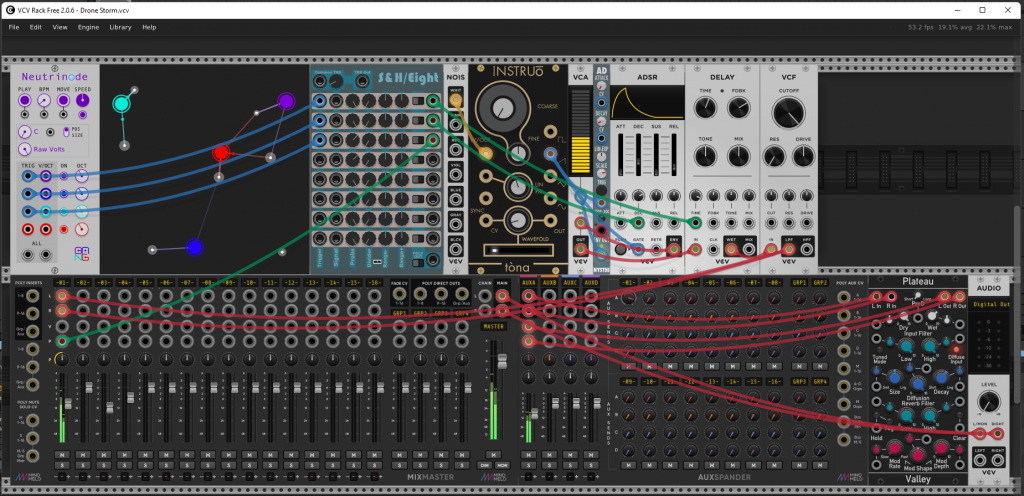Open the View menu
Image resolution: width=1024 pixels, height=496 pixels.
coord(60,27)
